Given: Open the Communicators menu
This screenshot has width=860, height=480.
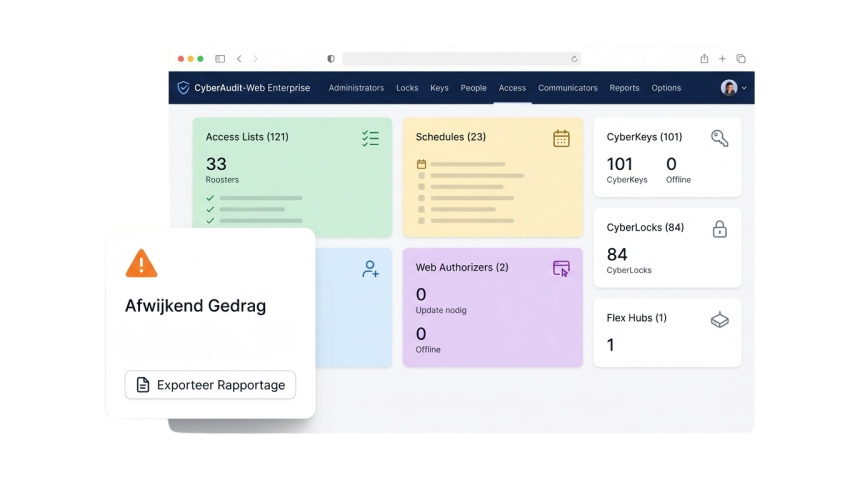Looking at the screenshot, I should click(567, 88).
